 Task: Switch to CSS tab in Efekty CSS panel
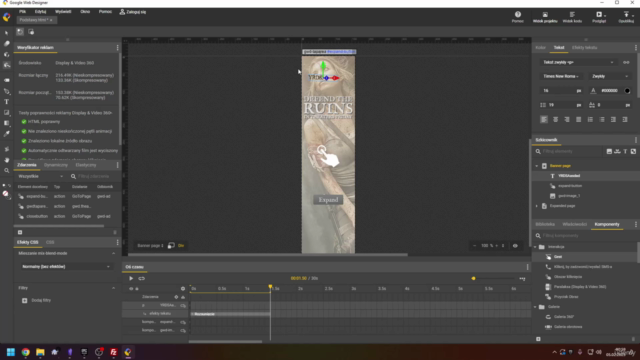pyautogui.click(x=50, y=242)
